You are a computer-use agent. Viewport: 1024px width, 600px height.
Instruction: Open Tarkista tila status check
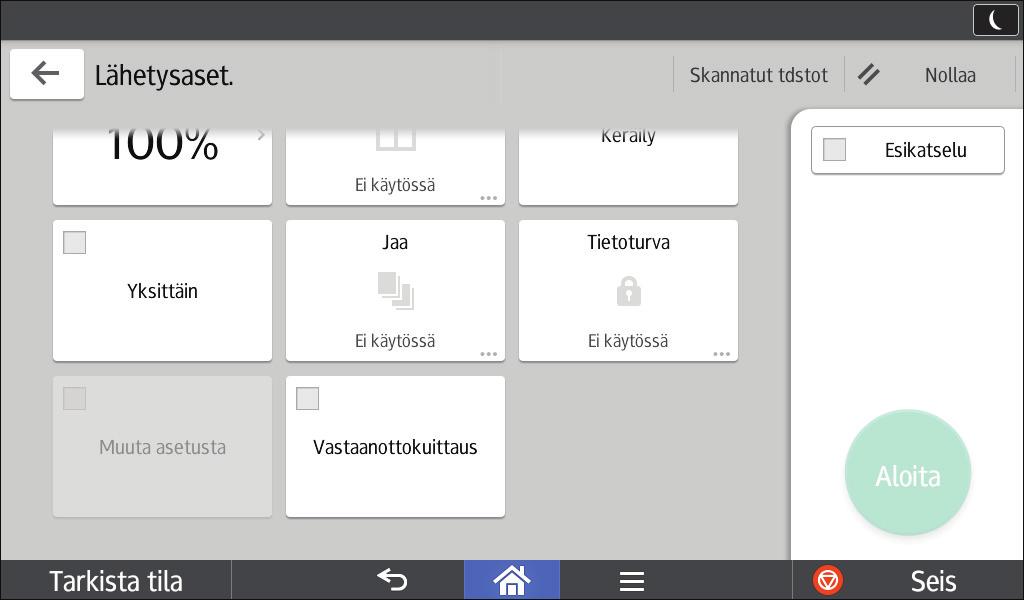(x=116, y=580)
